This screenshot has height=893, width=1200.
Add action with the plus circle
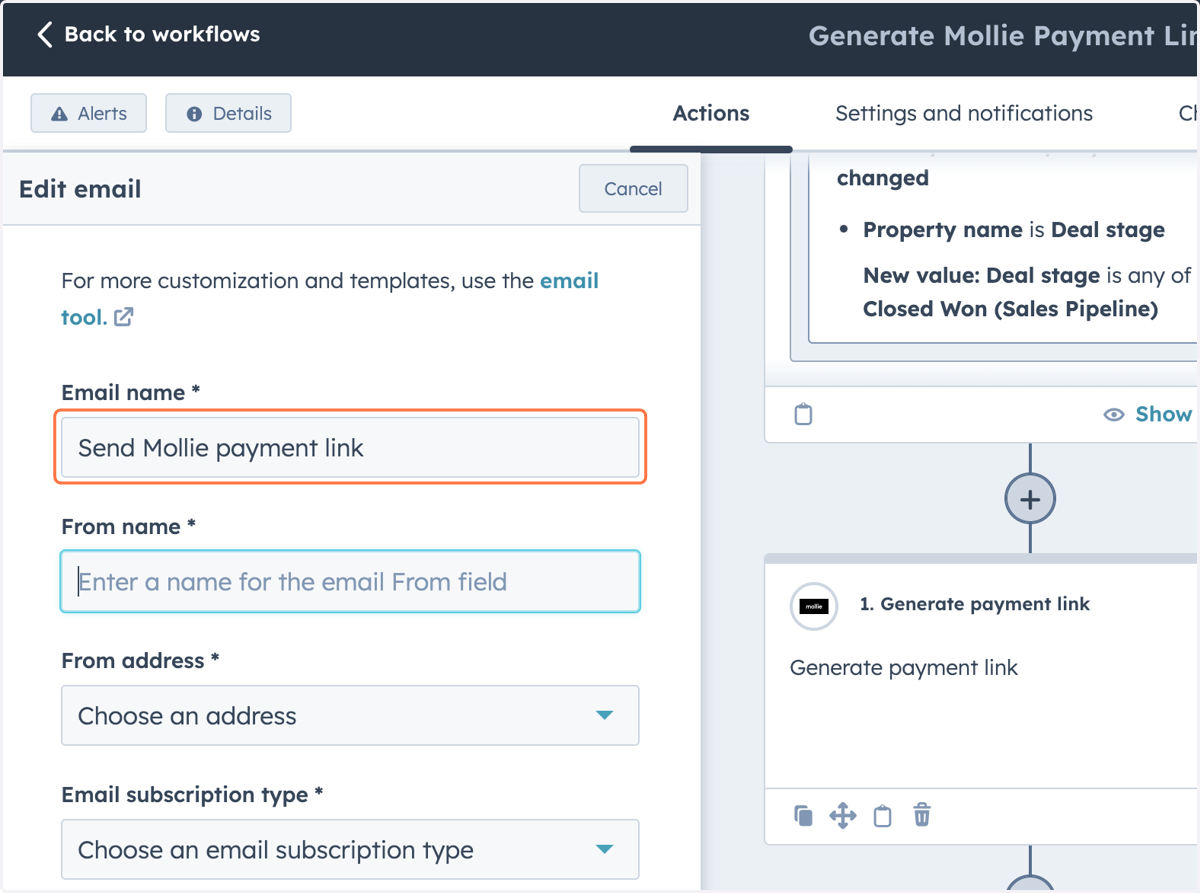(x=1030, y=499)
